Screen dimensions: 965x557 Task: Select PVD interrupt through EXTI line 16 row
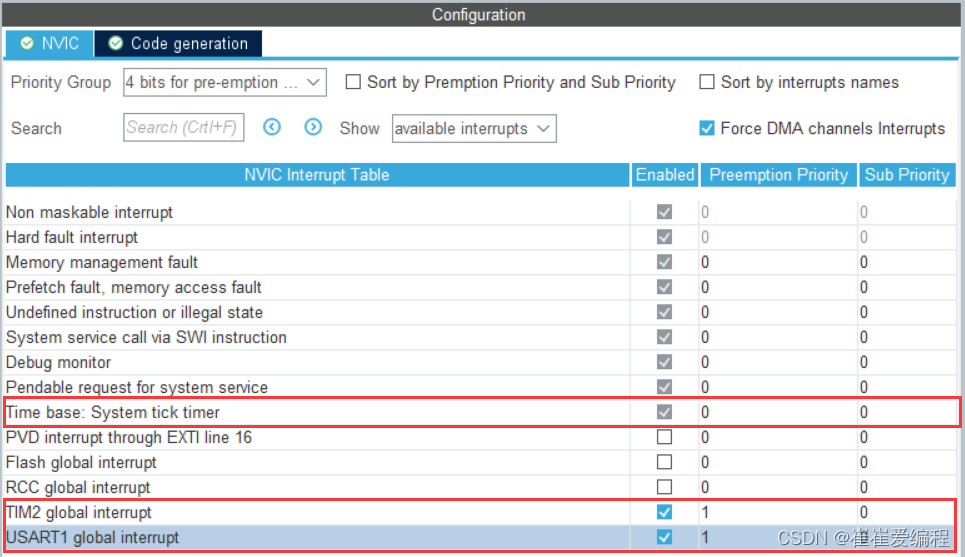point(480,438)
